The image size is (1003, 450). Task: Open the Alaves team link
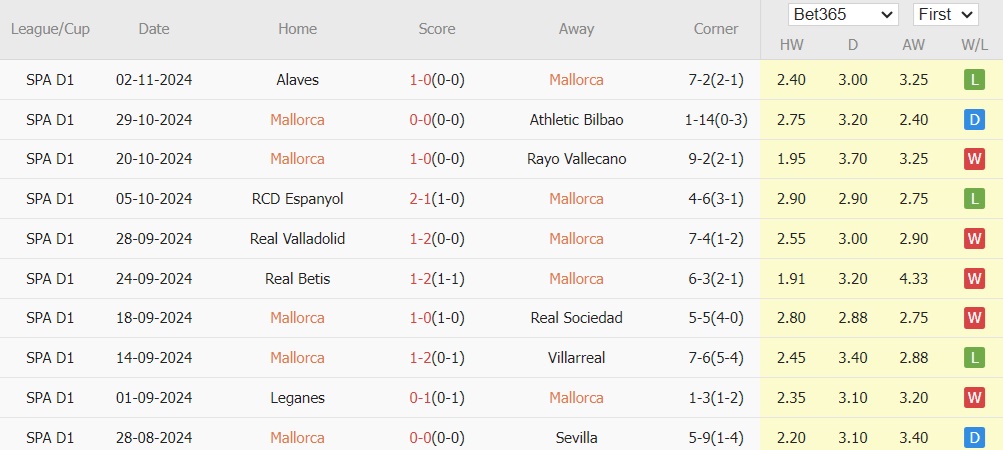[297, 80]
